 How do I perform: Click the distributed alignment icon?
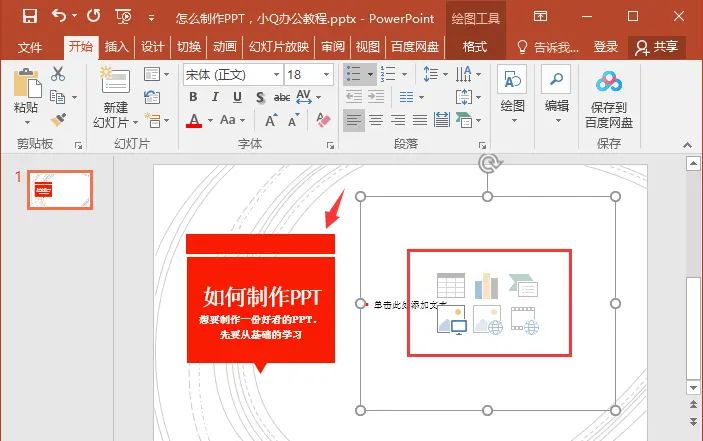(x=442, y=120)
